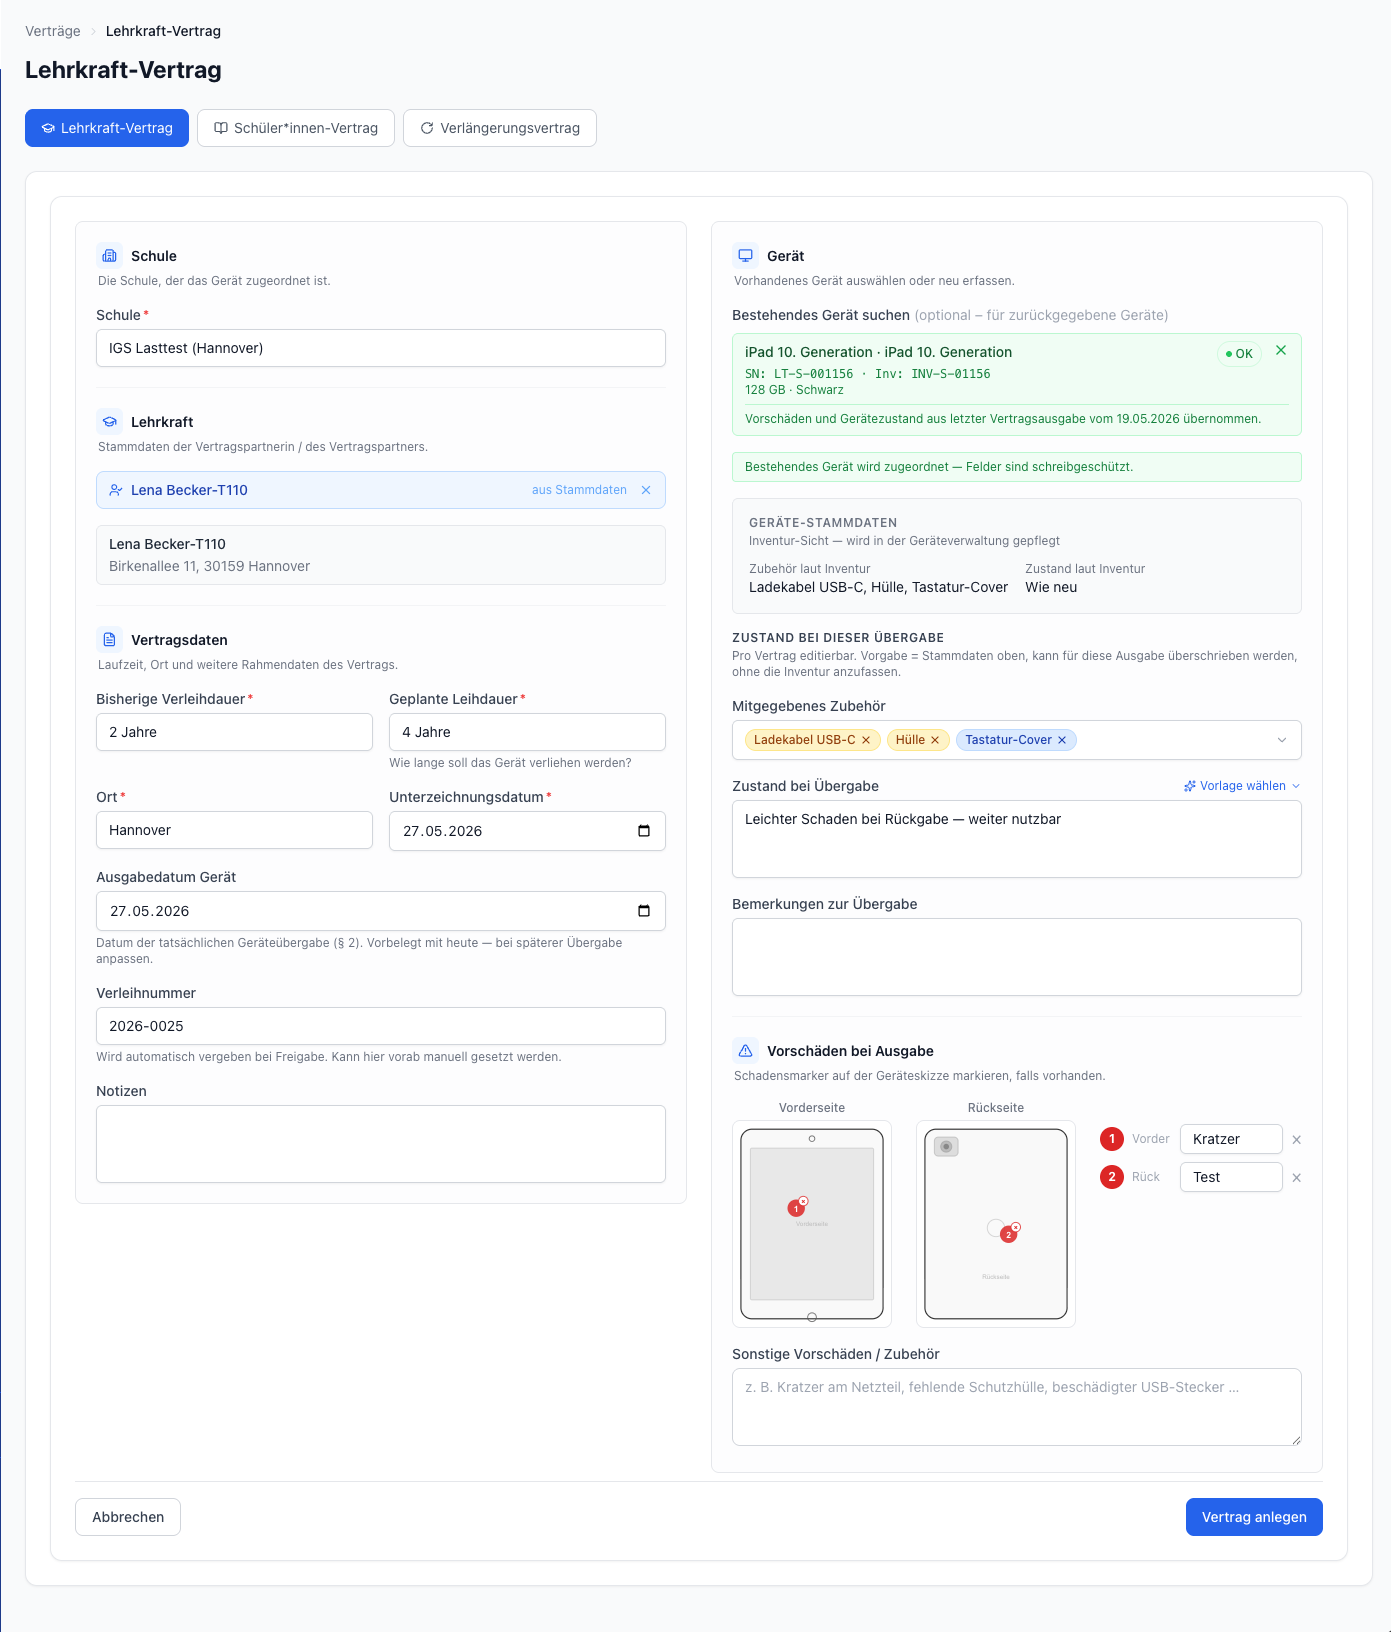The image size is (1391, 1632).
Task: Click the Sonstige Vorschäden text area
Action: point(1017,1407)
